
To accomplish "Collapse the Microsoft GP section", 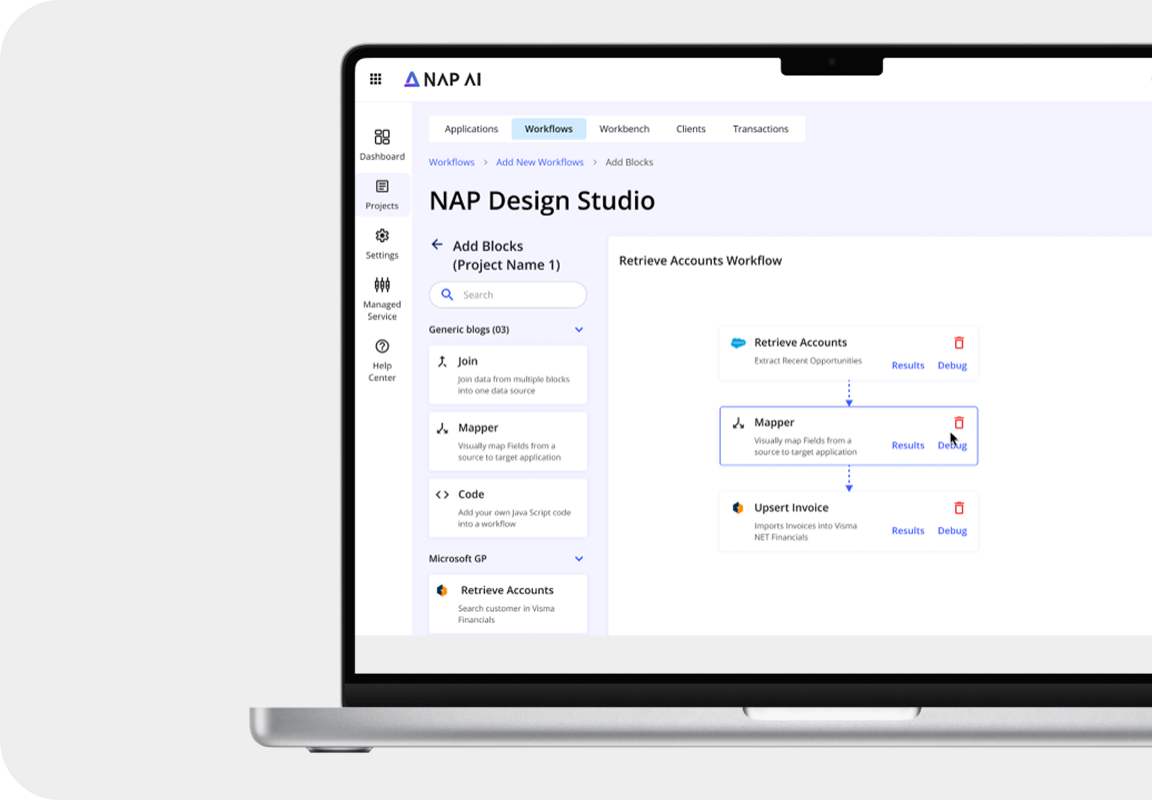I will click(579, 559).
